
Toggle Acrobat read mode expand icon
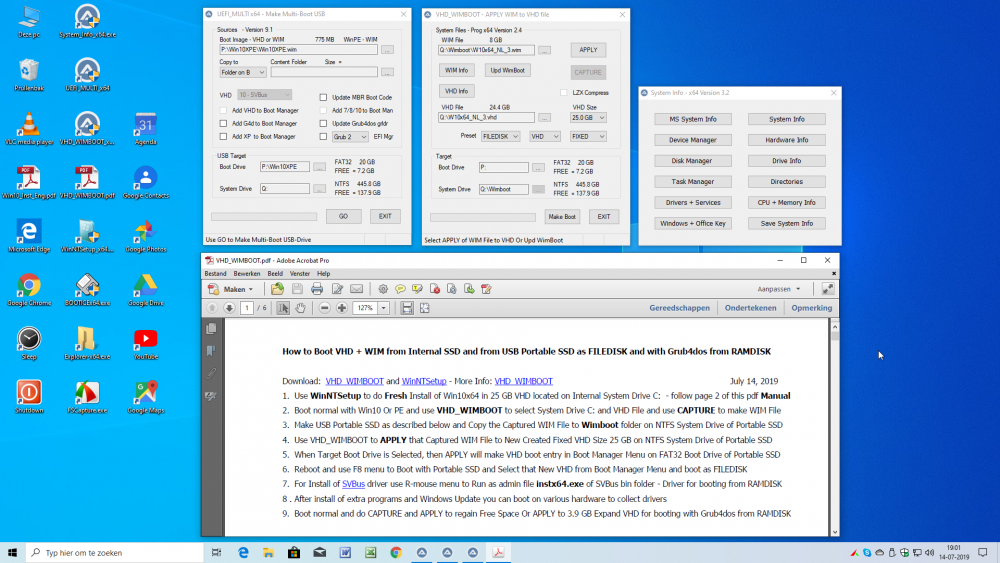pos(828,289)
